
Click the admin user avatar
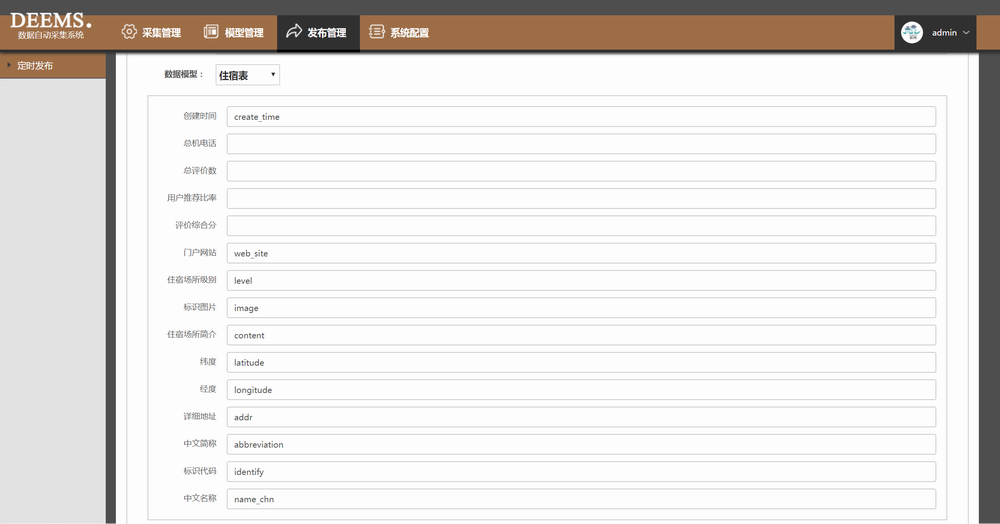911,32
